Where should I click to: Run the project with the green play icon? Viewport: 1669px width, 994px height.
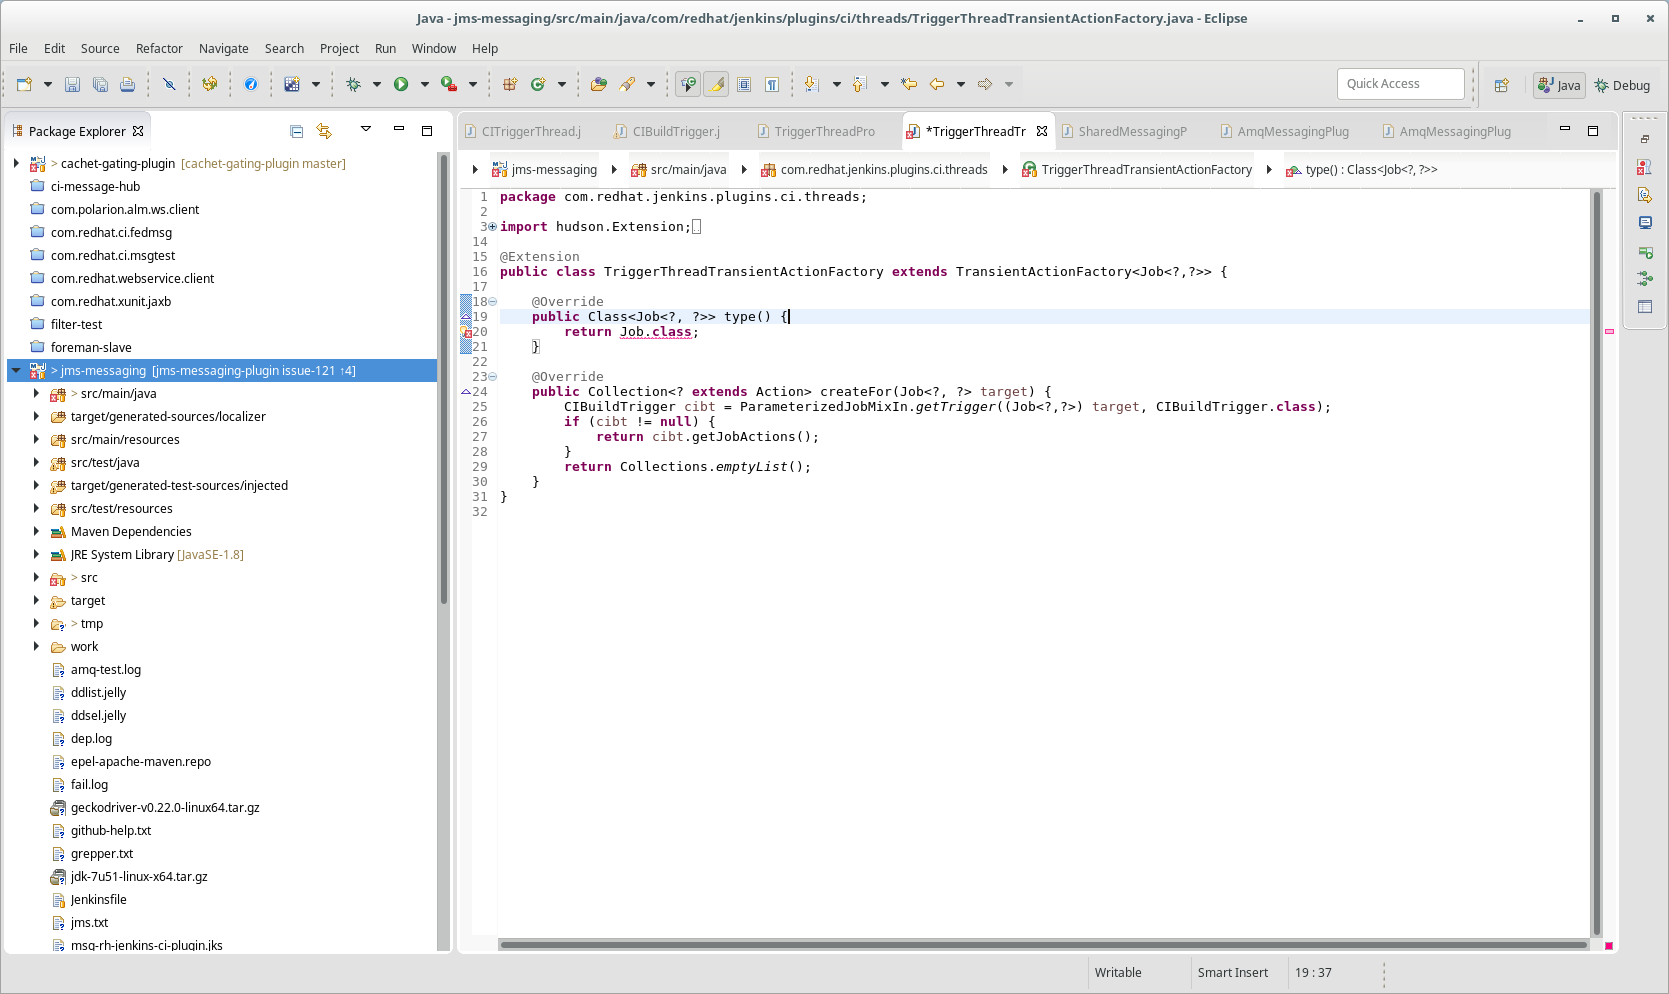(401, 85)
